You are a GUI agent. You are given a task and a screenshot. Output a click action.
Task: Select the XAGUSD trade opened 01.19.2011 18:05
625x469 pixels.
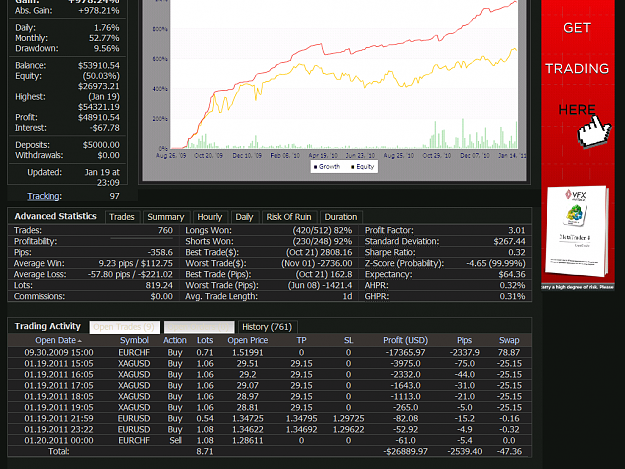pyautogui.click(x=269, y=396)
